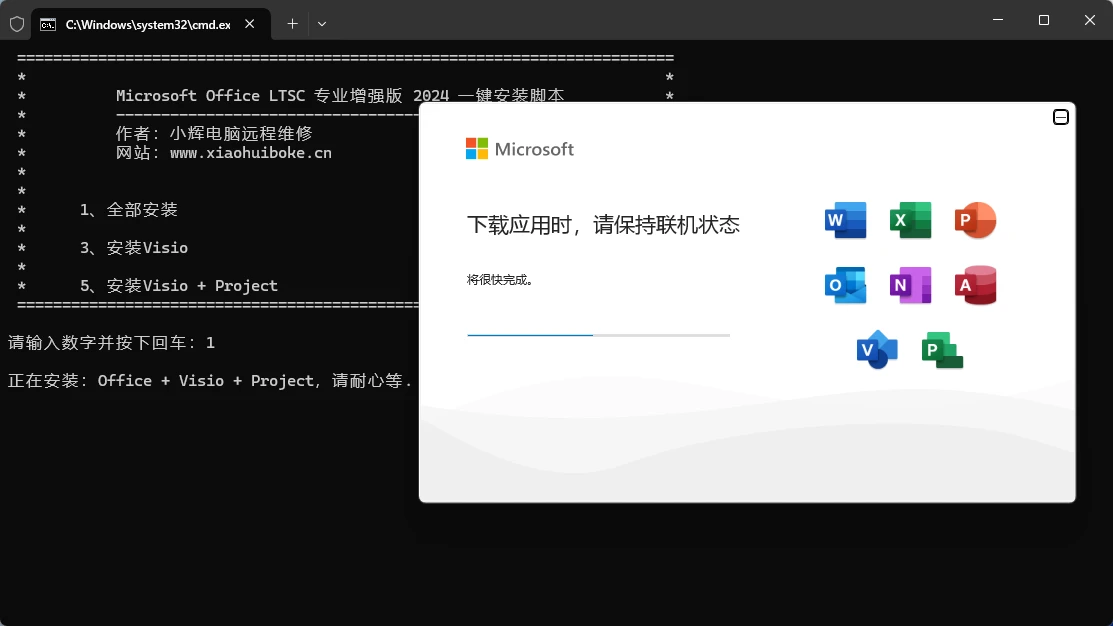The image size is (1113, 626).
Task: Click the Word app icon
Action: pyautogui.click(x=845, y=220)
